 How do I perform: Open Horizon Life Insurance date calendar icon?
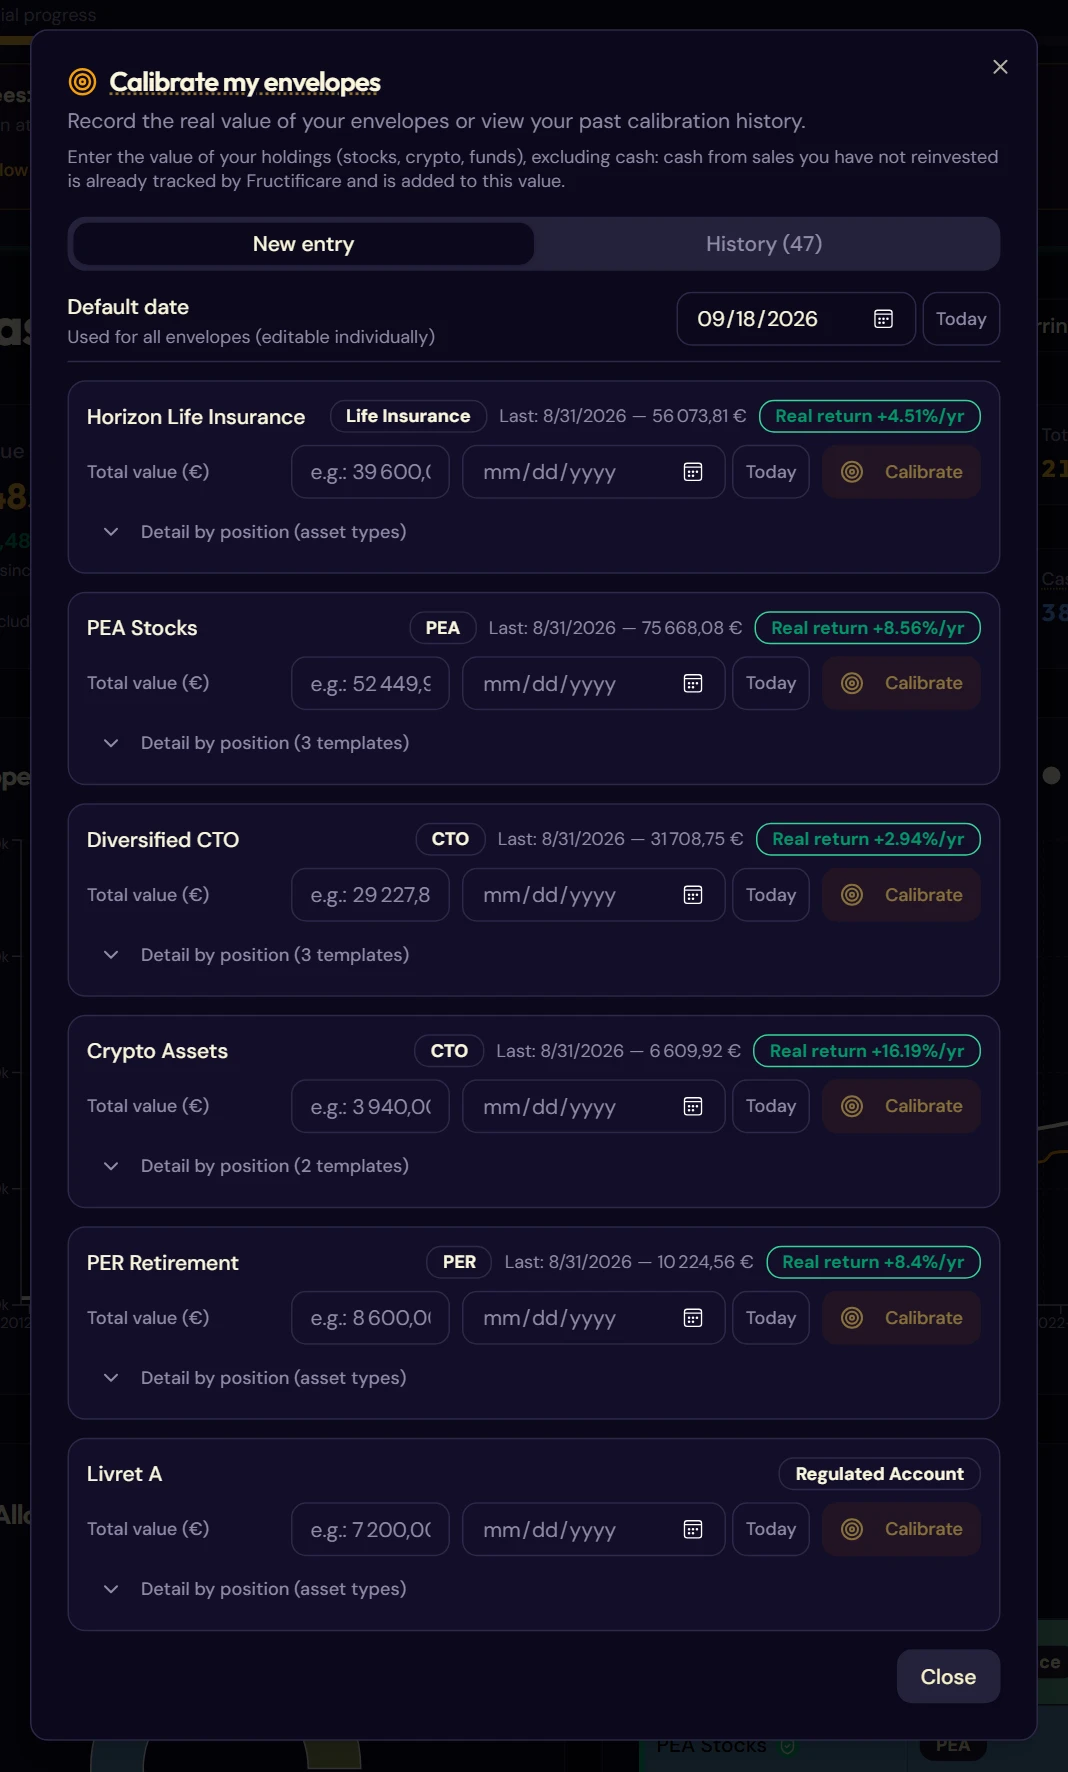point(693,472)
